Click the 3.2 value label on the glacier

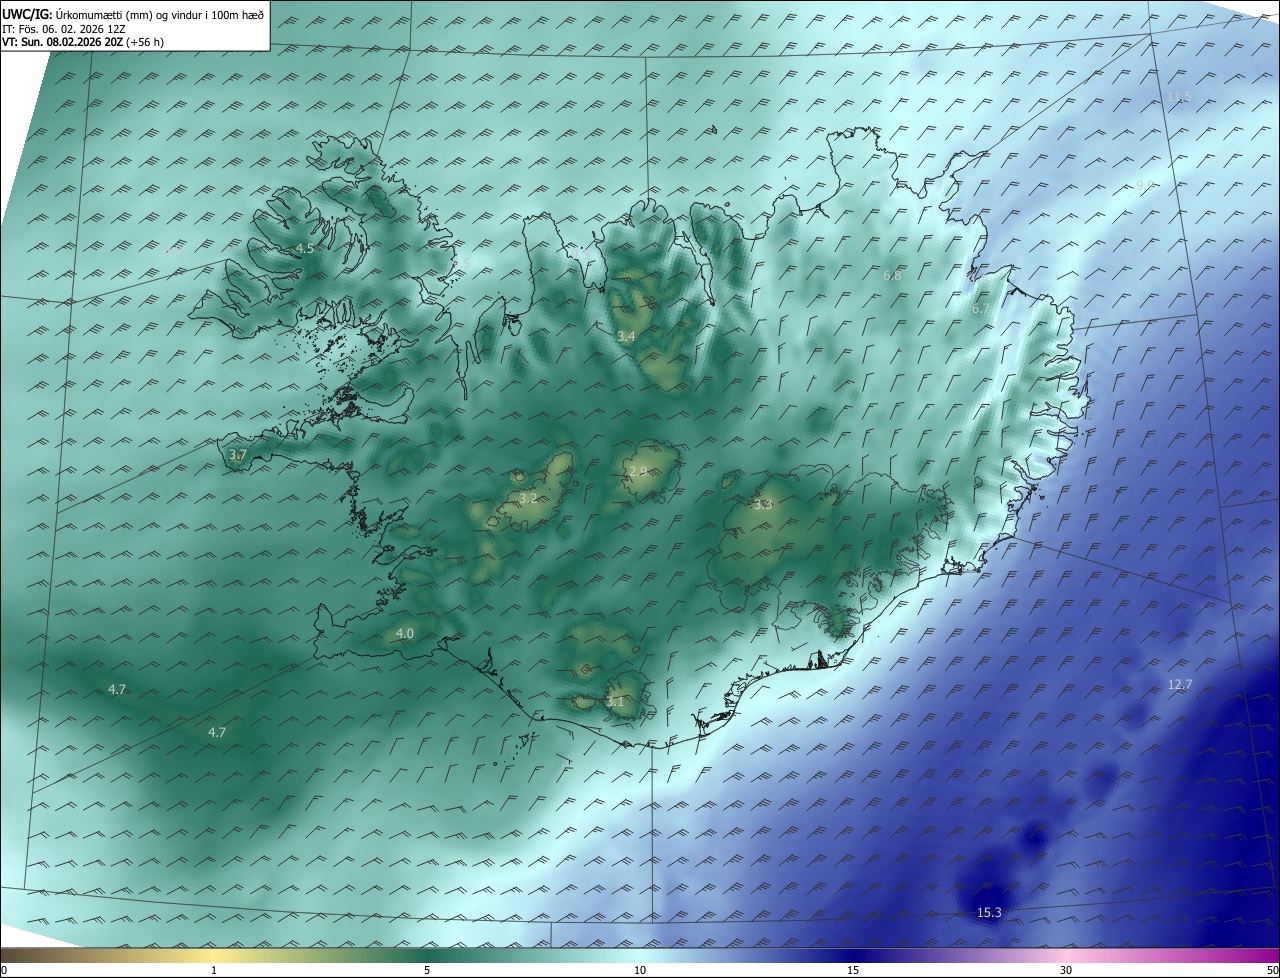pyautogui.click(x=528, y=498)
